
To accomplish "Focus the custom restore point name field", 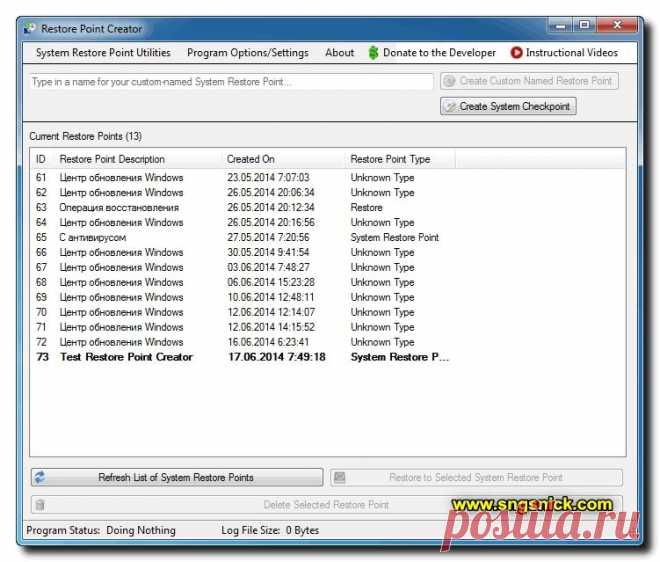I will click(231, 81).
